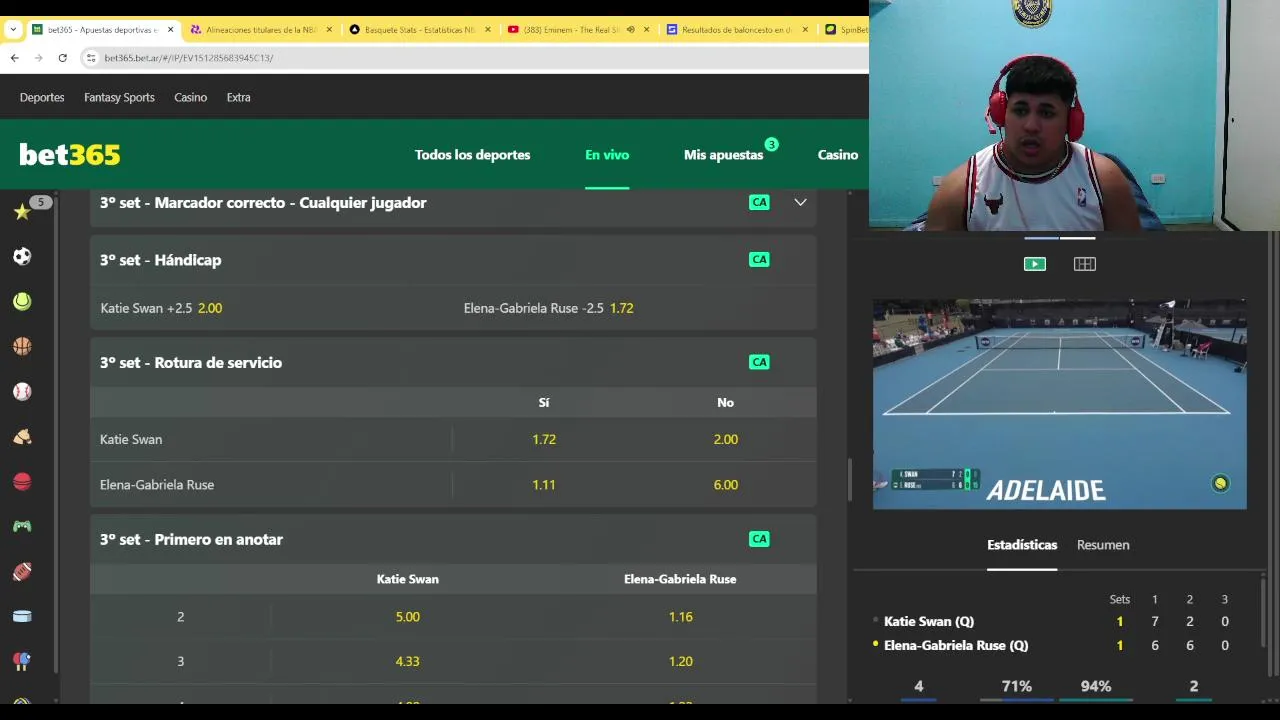Pick Ruse first to 3 at 1.20
Image resolution: width=1280 pixels, height=720 pixels.
(x=681, y=661)
